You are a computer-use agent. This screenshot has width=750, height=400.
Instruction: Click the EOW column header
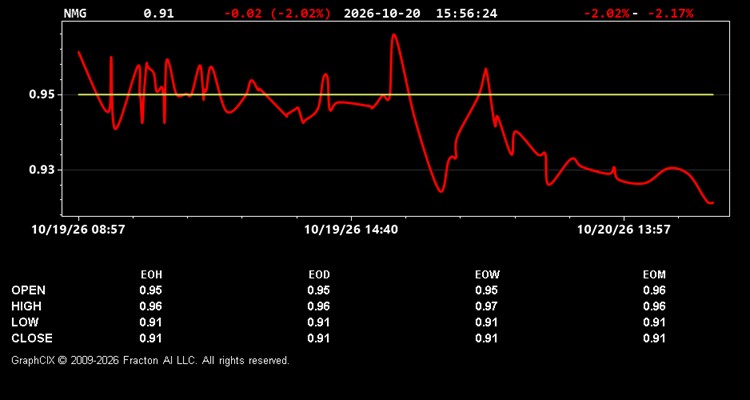(487, 275)
